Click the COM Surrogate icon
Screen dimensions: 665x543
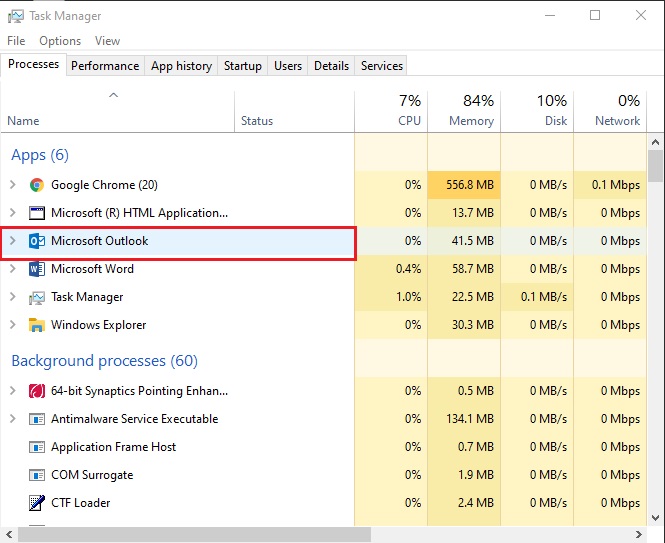coord(37,475)
